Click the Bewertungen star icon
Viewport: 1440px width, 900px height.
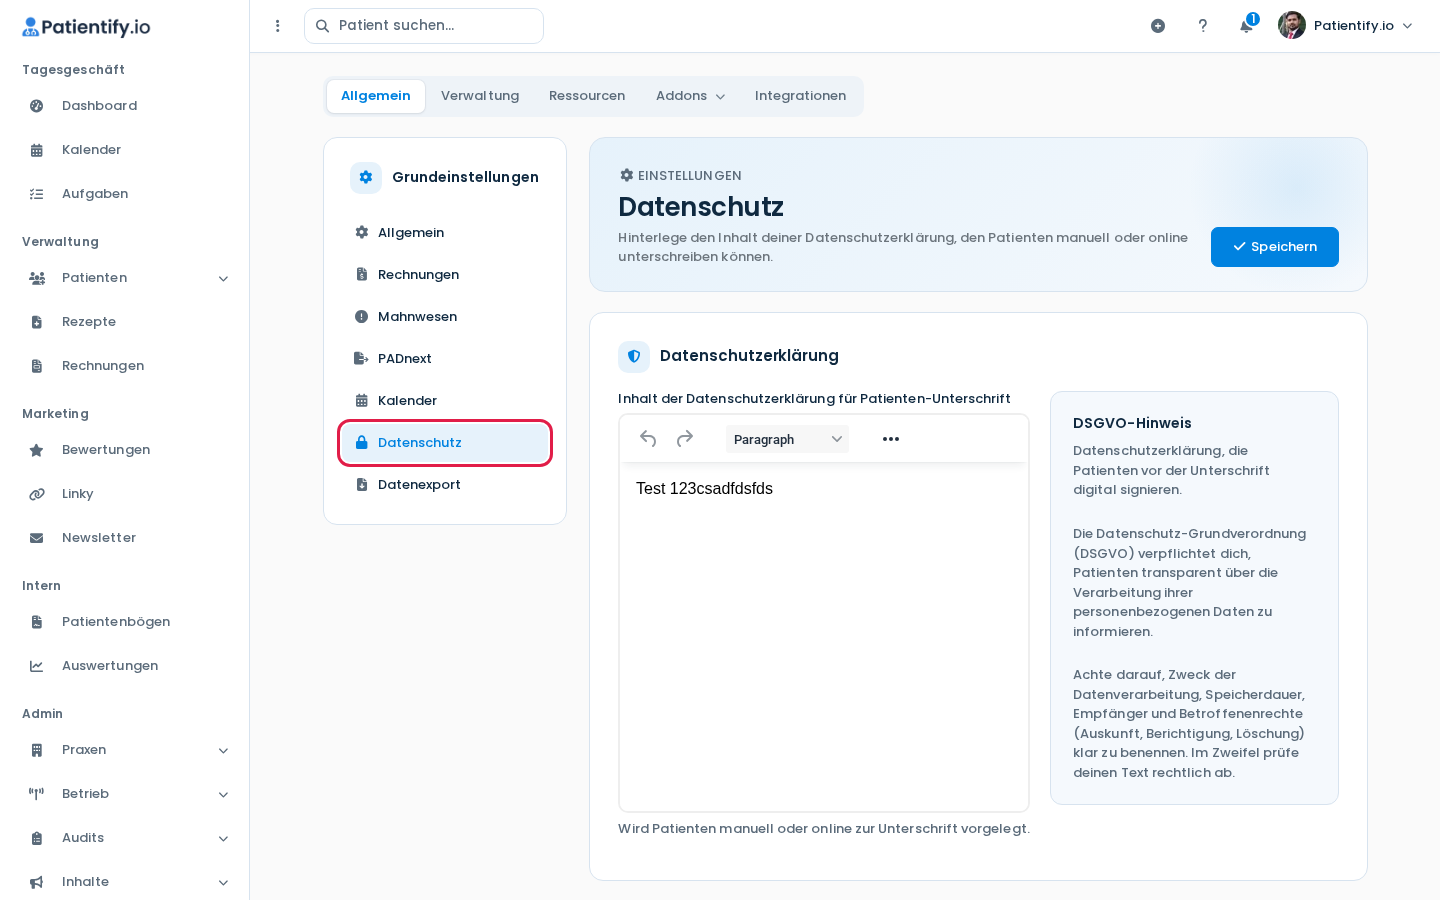click(37, 450)
